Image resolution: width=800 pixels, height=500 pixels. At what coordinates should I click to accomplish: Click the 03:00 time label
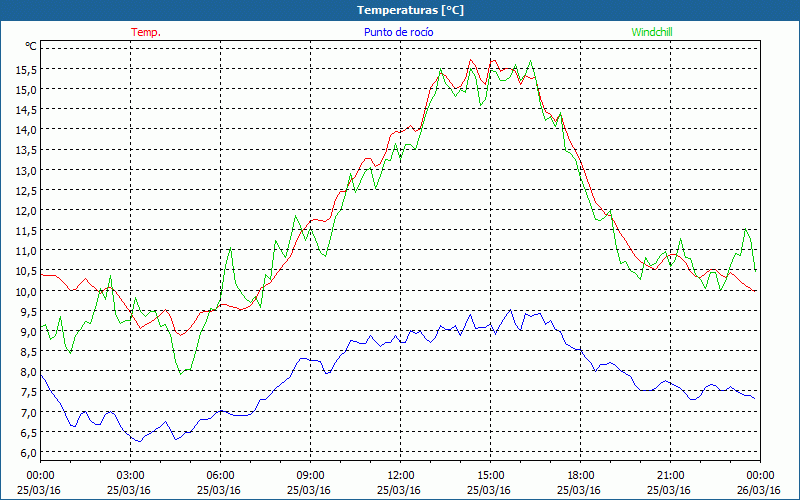pos(131,476)
